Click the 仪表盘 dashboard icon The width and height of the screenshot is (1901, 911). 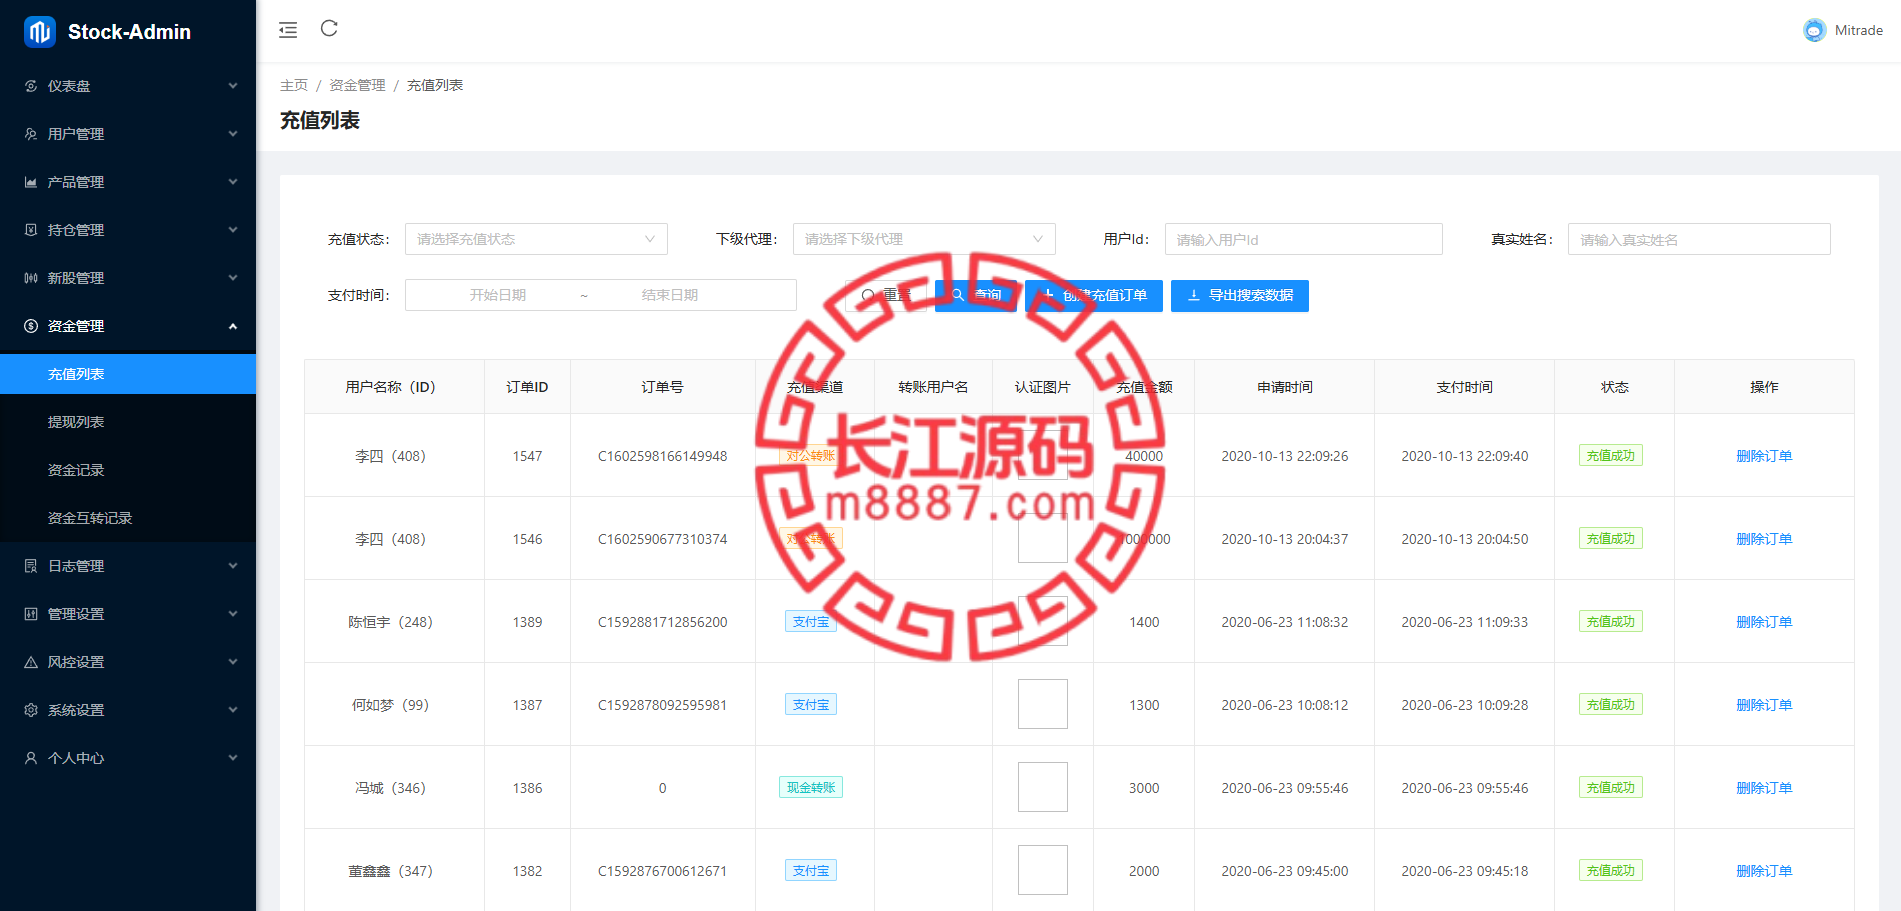pyautogui.click(x=31, y=86)
